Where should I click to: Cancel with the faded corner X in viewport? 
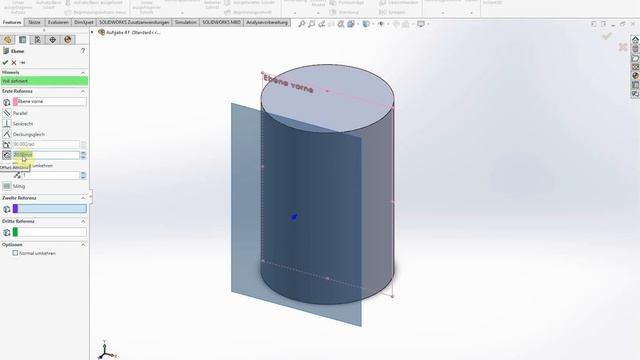(x=623, y=47)
